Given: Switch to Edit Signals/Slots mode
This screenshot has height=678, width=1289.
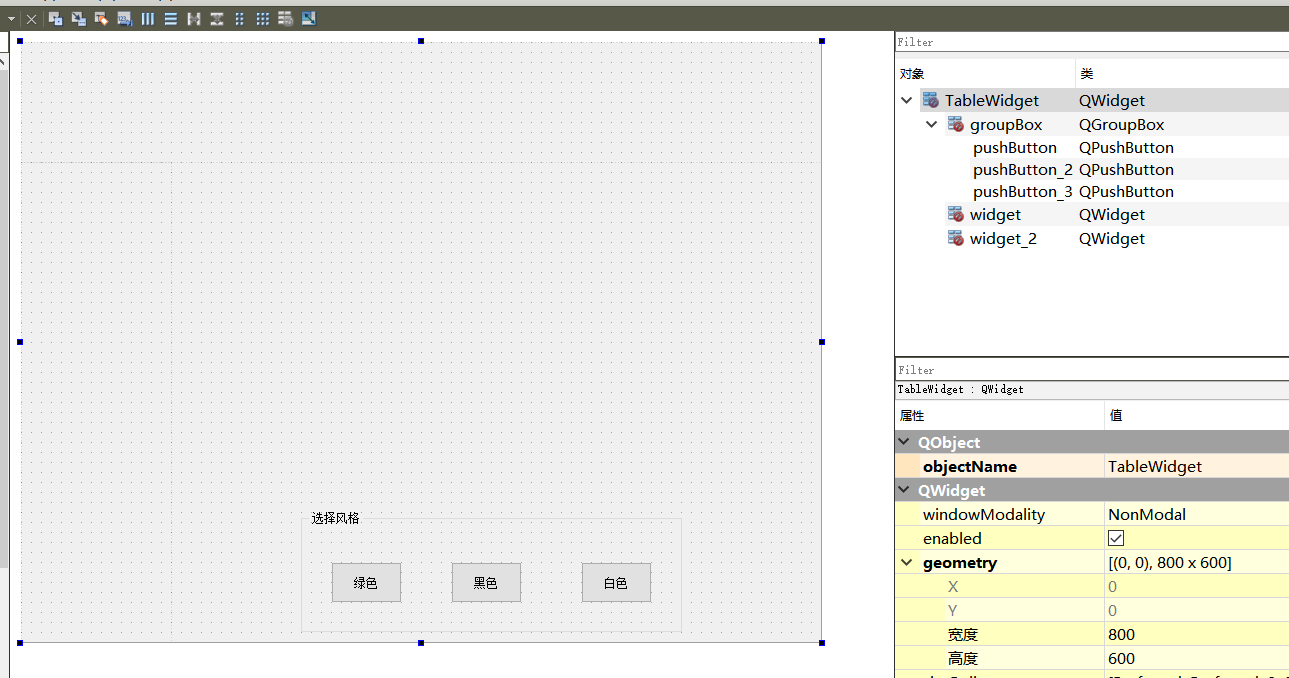Looking at the screenshot, I should tap(78, 18).
